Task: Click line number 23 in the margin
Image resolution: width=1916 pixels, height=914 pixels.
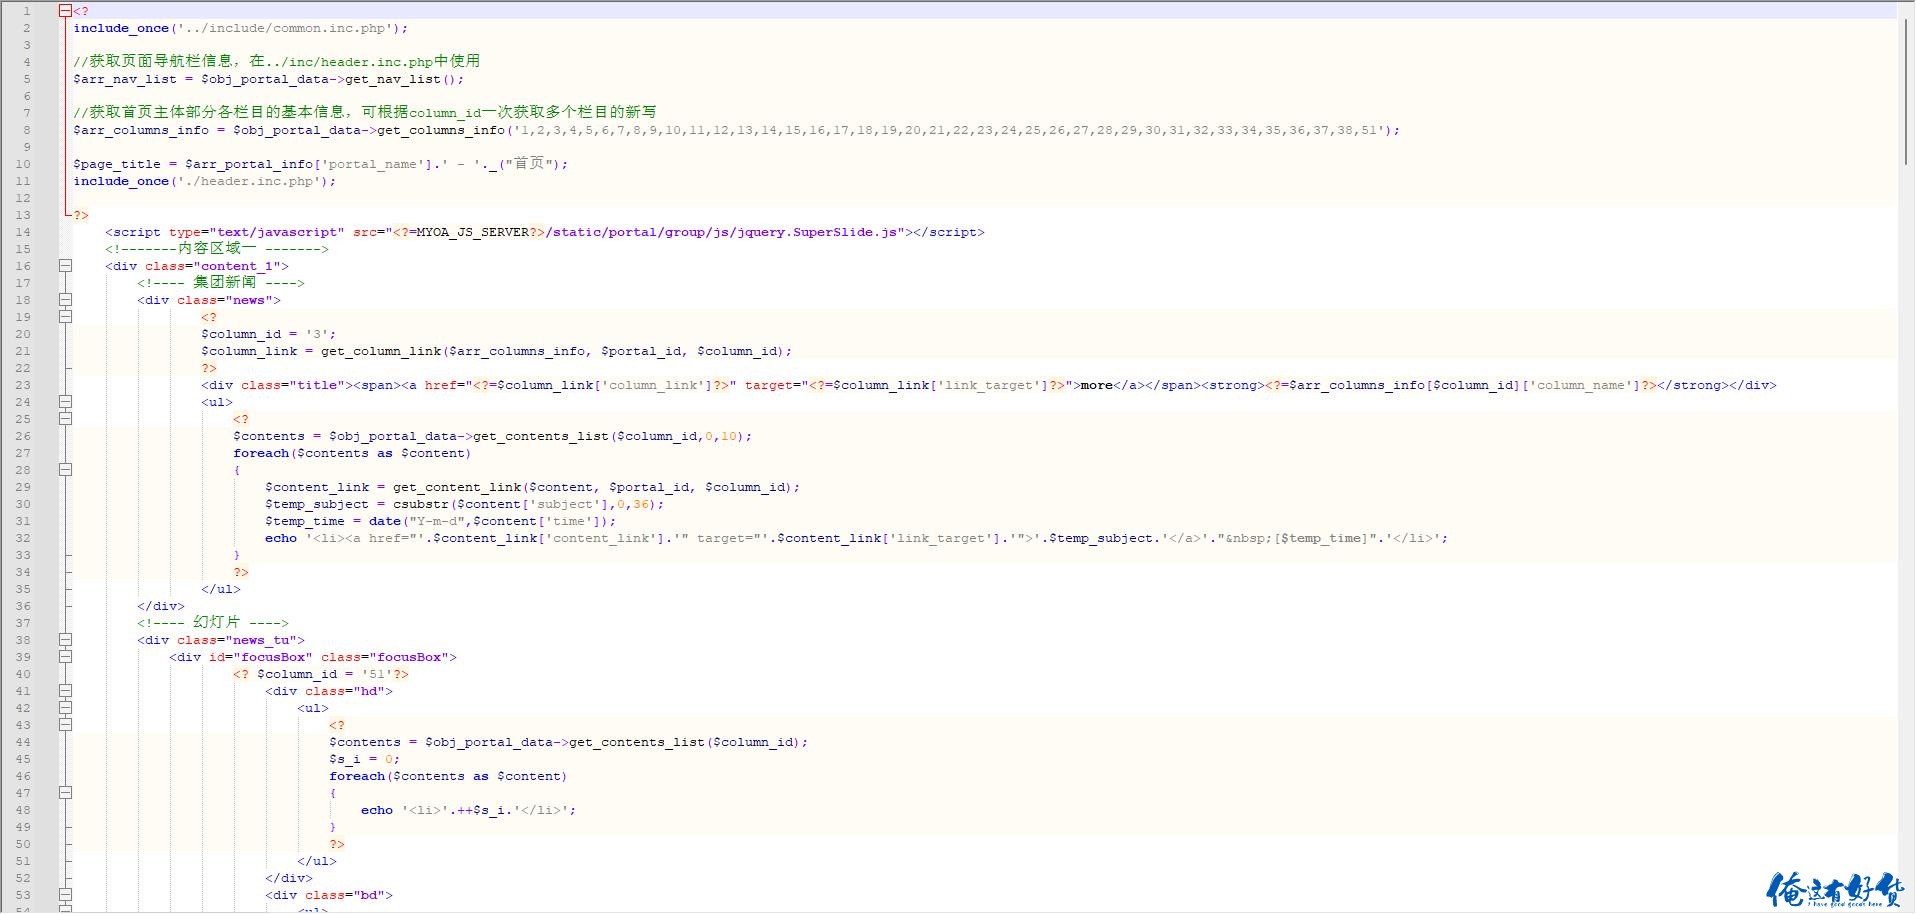Action: (x=23, y=385)
